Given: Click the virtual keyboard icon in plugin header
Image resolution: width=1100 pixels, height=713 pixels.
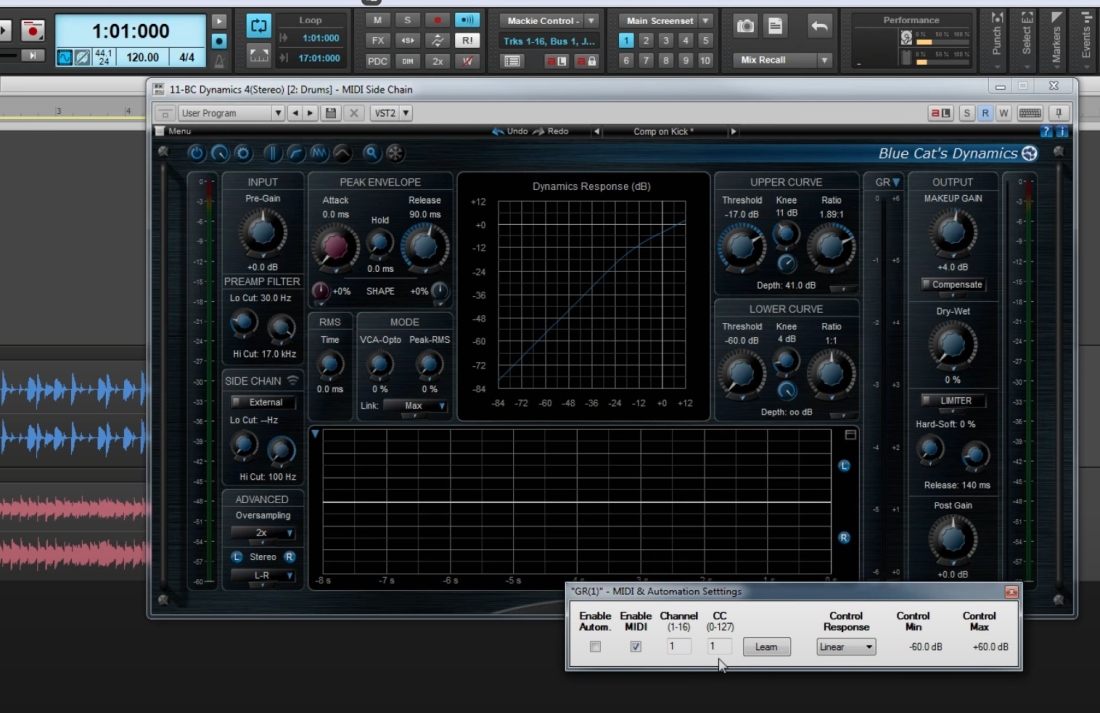Looking at the screenshot, I should pos(1029,113).
